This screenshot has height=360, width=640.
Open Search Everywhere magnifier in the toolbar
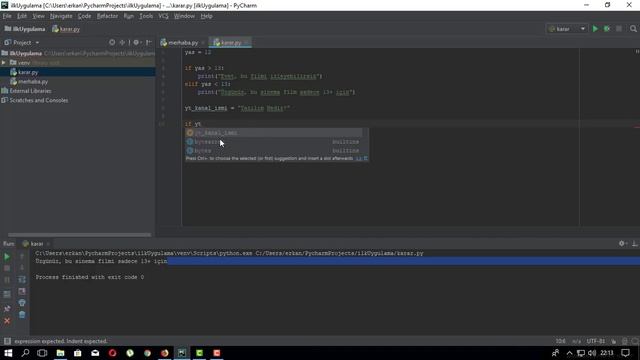633,29
